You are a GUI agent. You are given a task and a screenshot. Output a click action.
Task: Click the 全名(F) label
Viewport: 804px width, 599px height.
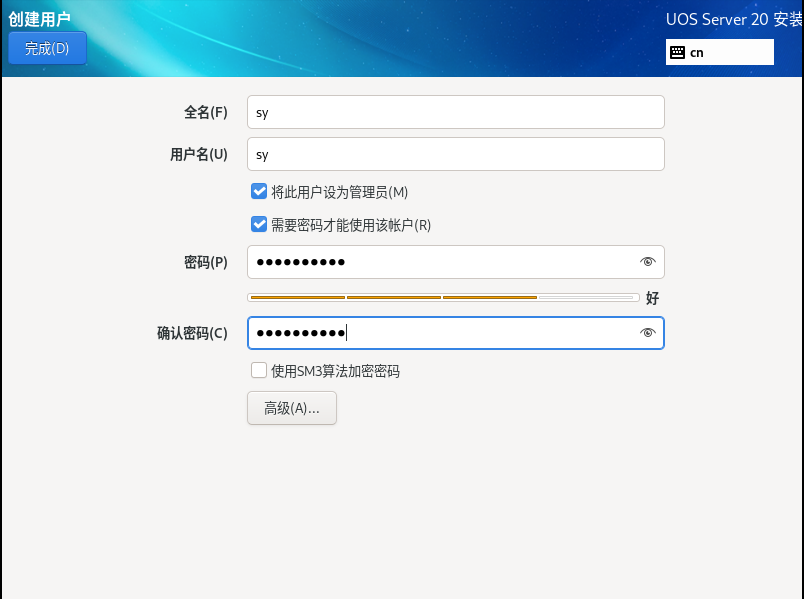coord(206,112)
